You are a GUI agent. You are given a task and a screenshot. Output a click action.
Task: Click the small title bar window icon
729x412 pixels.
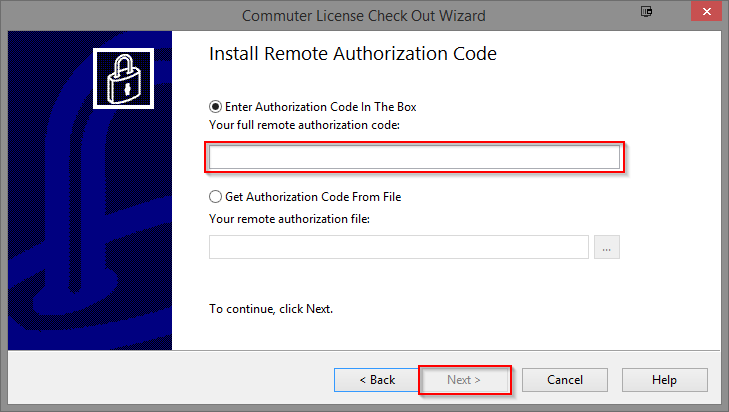click(646, 12)
